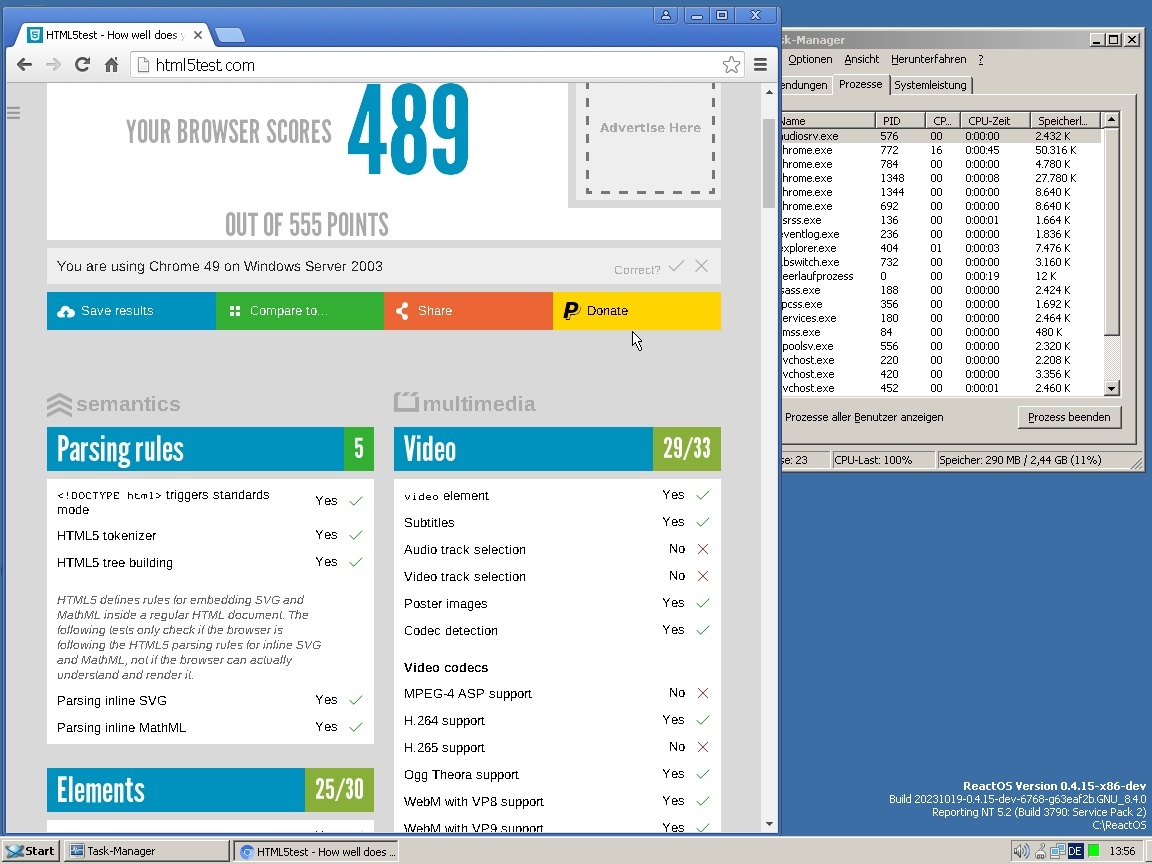Click Prozess beenden button
The width and height of the screenshot is (1152, 864).
(1069, 417)
